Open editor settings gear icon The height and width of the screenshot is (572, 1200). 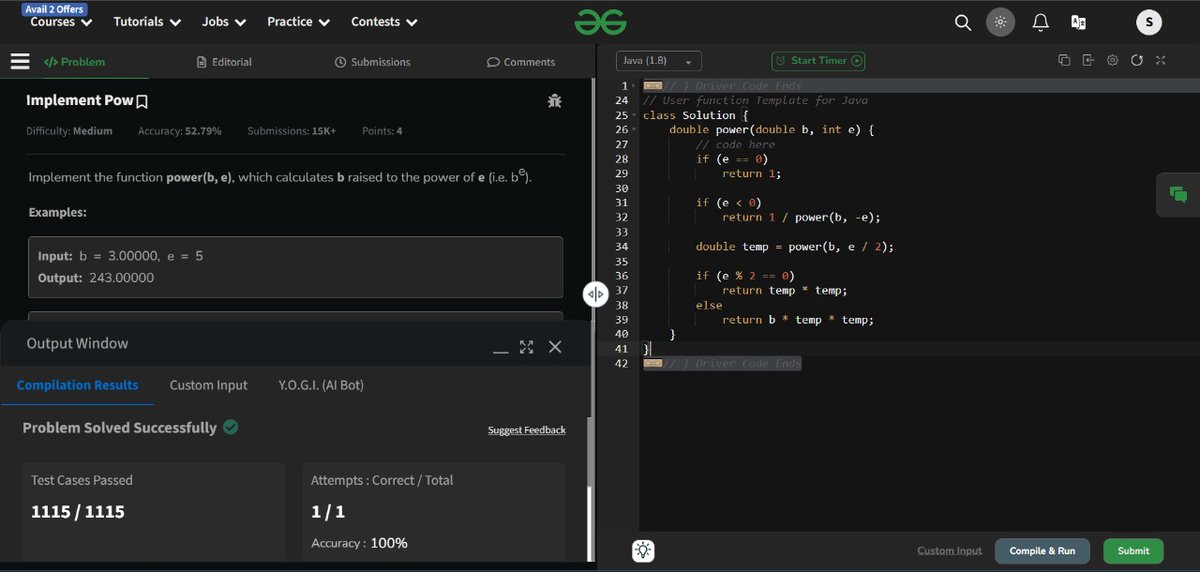click(1112, 61)
